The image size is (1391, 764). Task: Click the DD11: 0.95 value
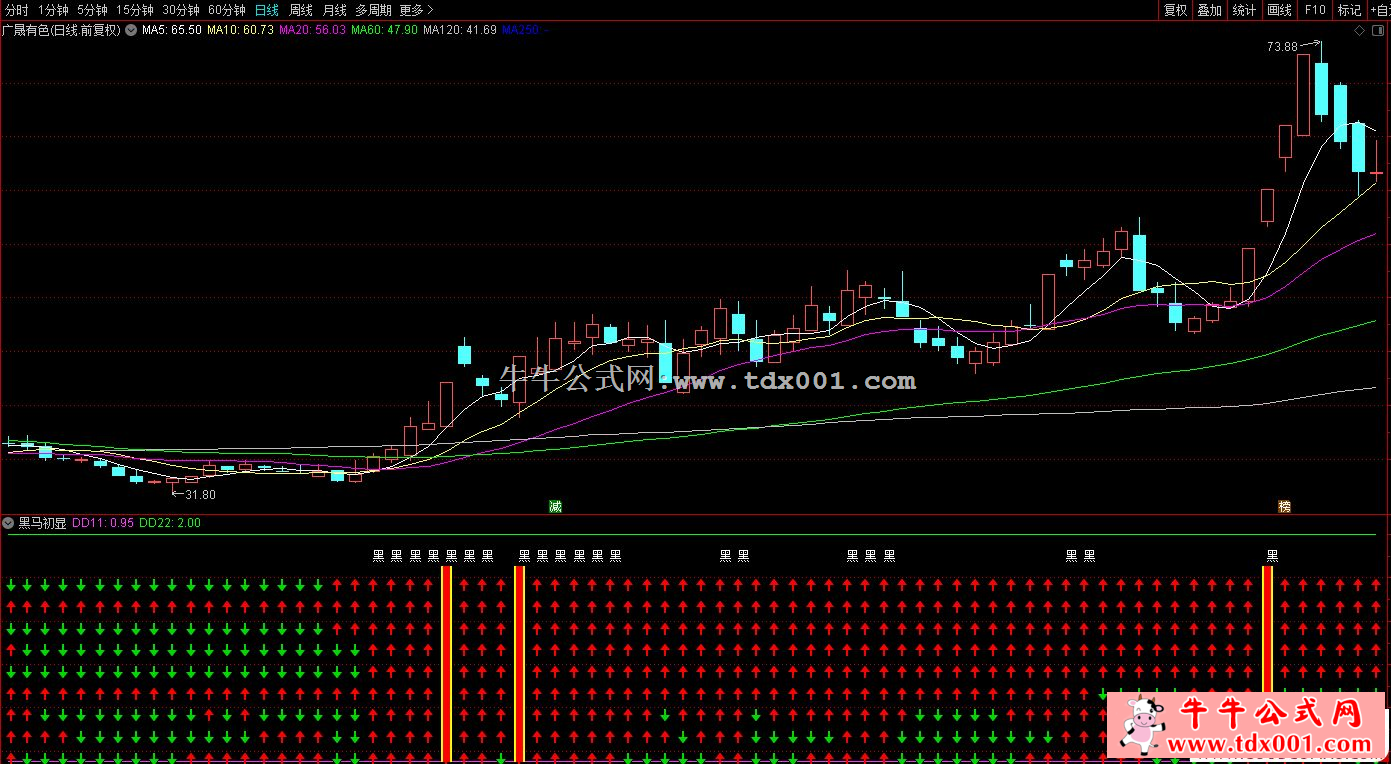click(103, 523)
